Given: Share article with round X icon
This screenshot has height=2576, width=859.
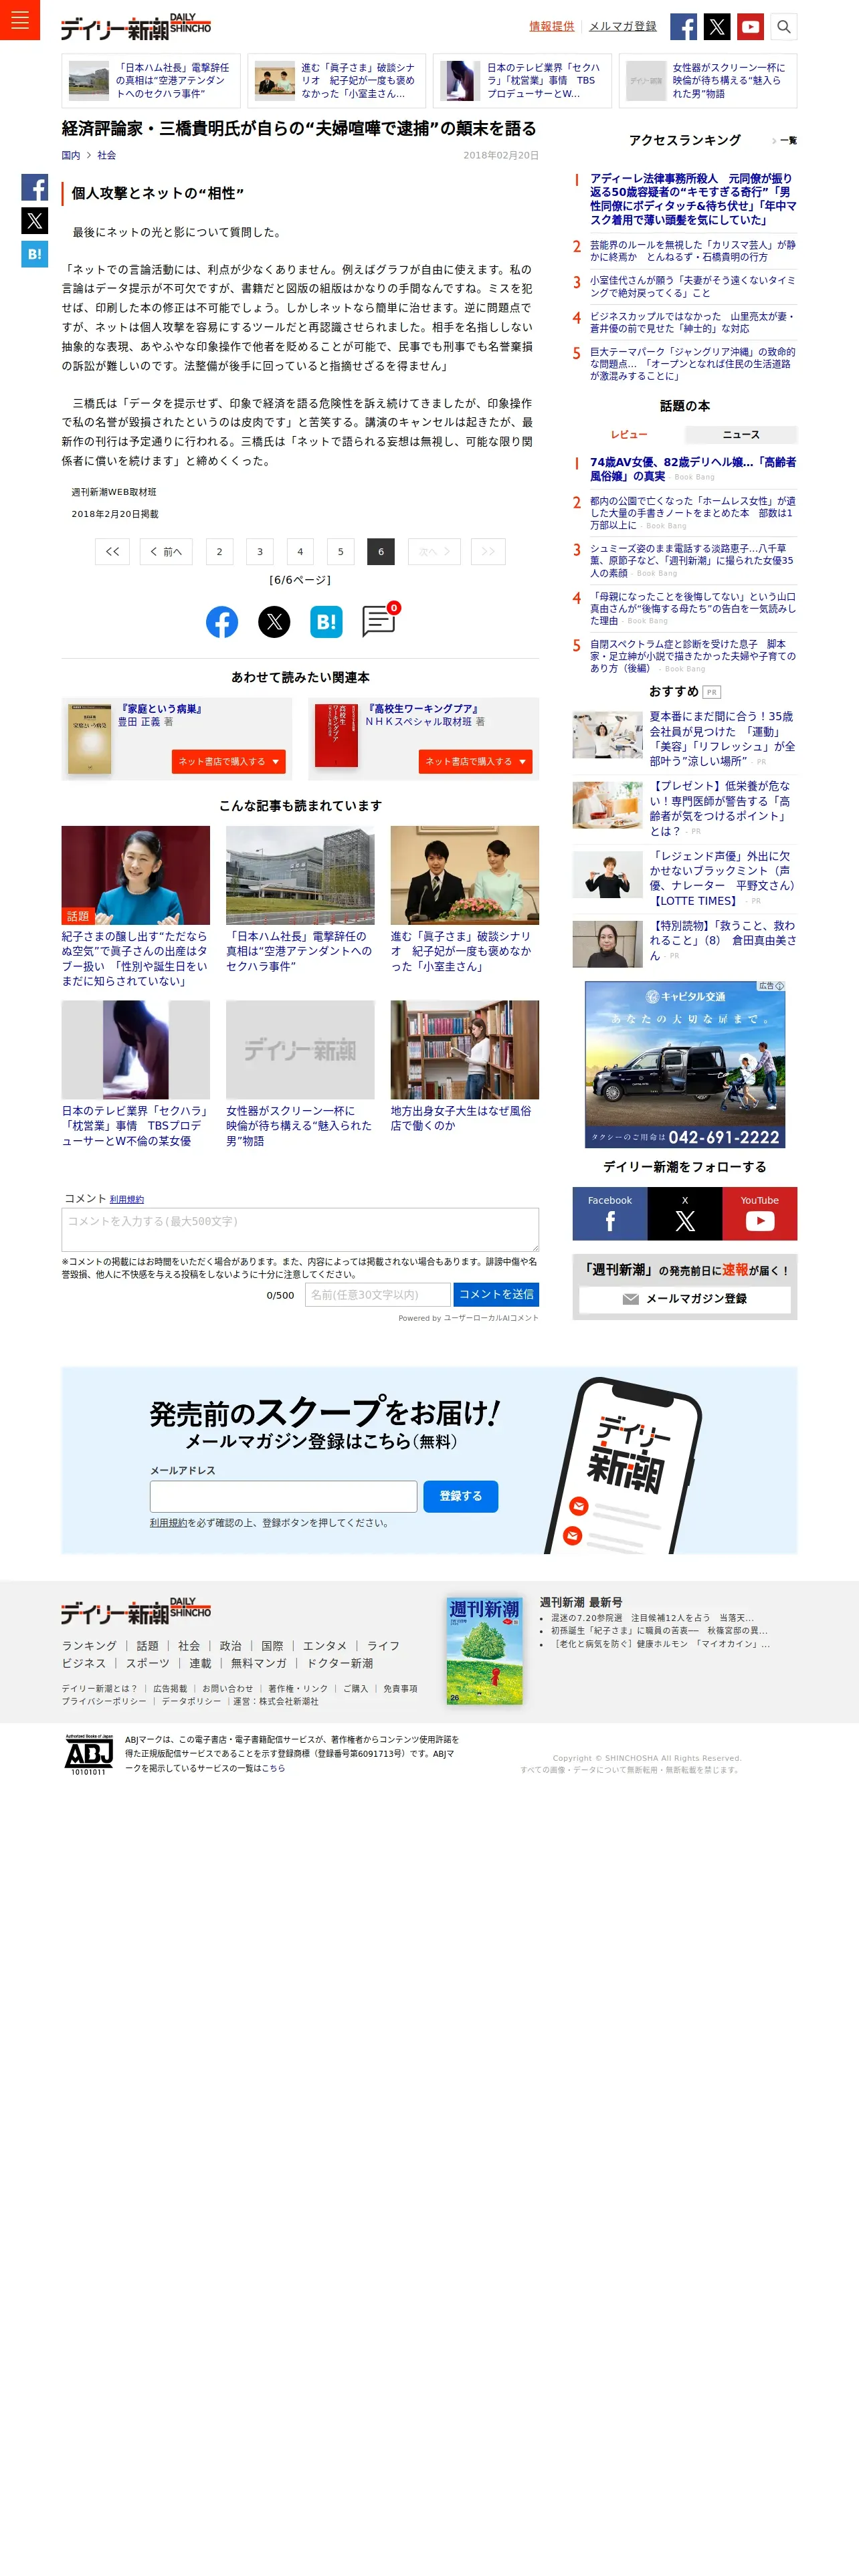Looking at the screenshot, I should (274, 622).
